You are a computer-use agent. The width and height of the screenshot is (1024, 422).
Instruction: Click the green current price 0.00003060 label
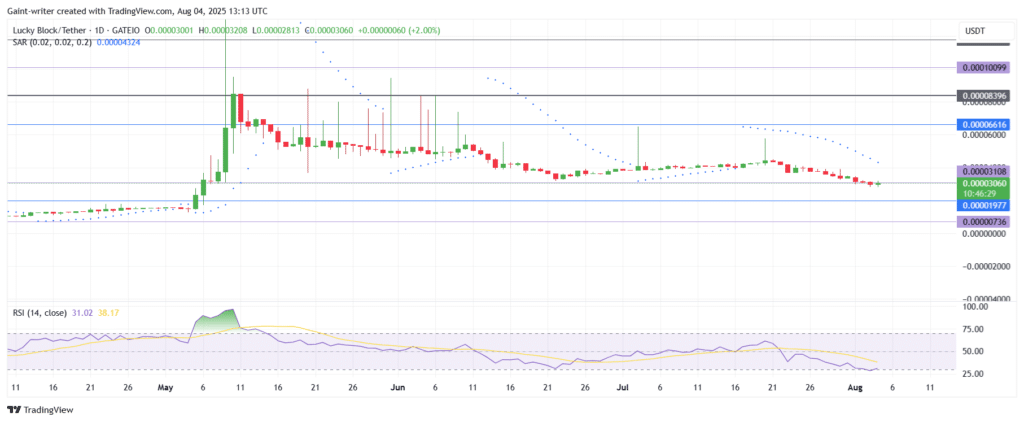point(983,184)
